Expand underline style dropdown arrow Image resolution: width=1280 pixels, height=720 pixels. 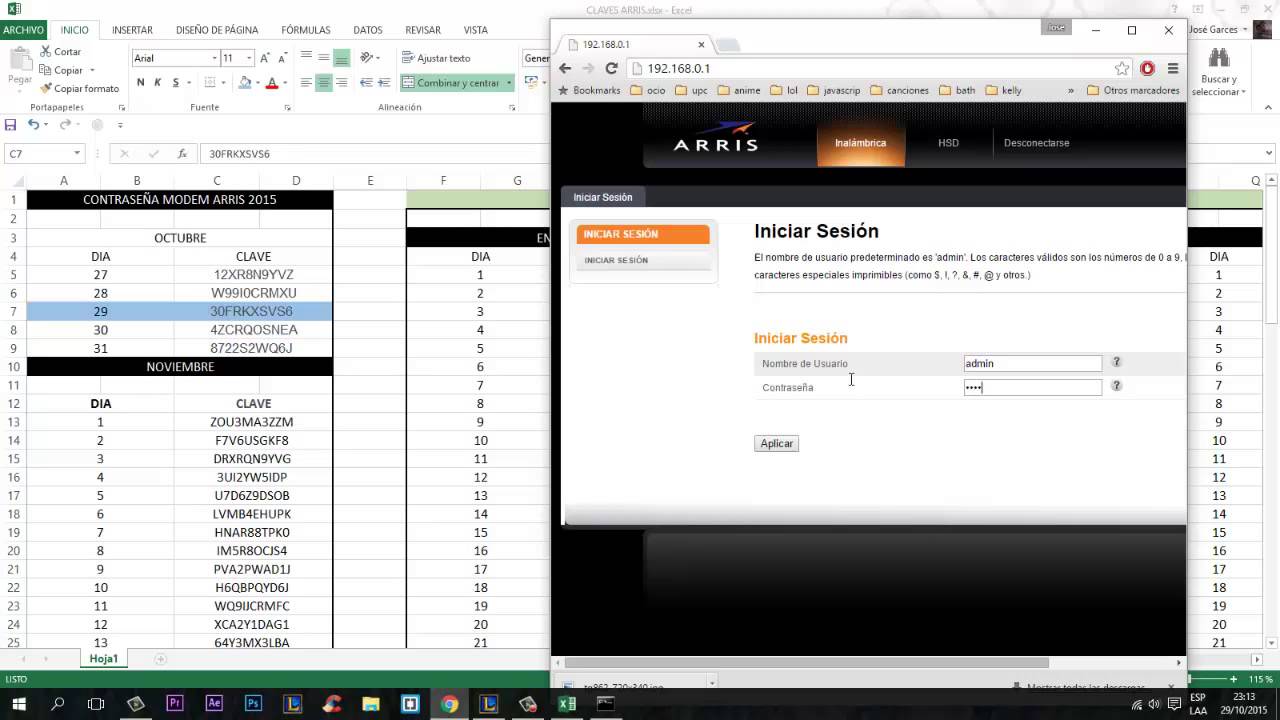click(x=188, y=83)
